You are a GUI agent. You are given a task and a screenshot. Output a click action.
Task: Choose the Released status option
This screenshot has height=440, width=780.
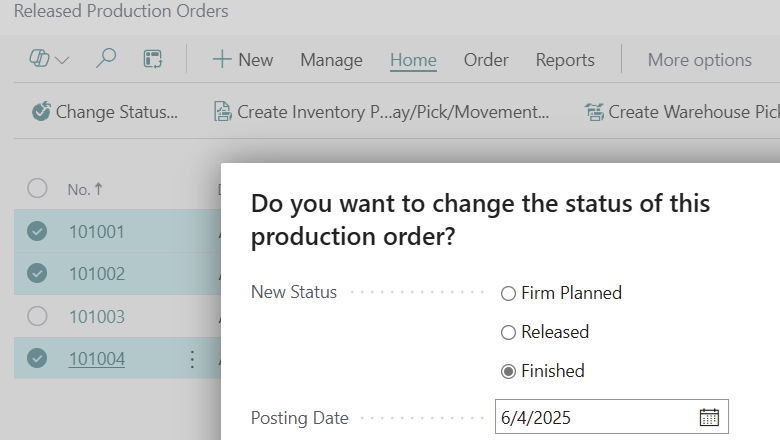pos(508,333)
